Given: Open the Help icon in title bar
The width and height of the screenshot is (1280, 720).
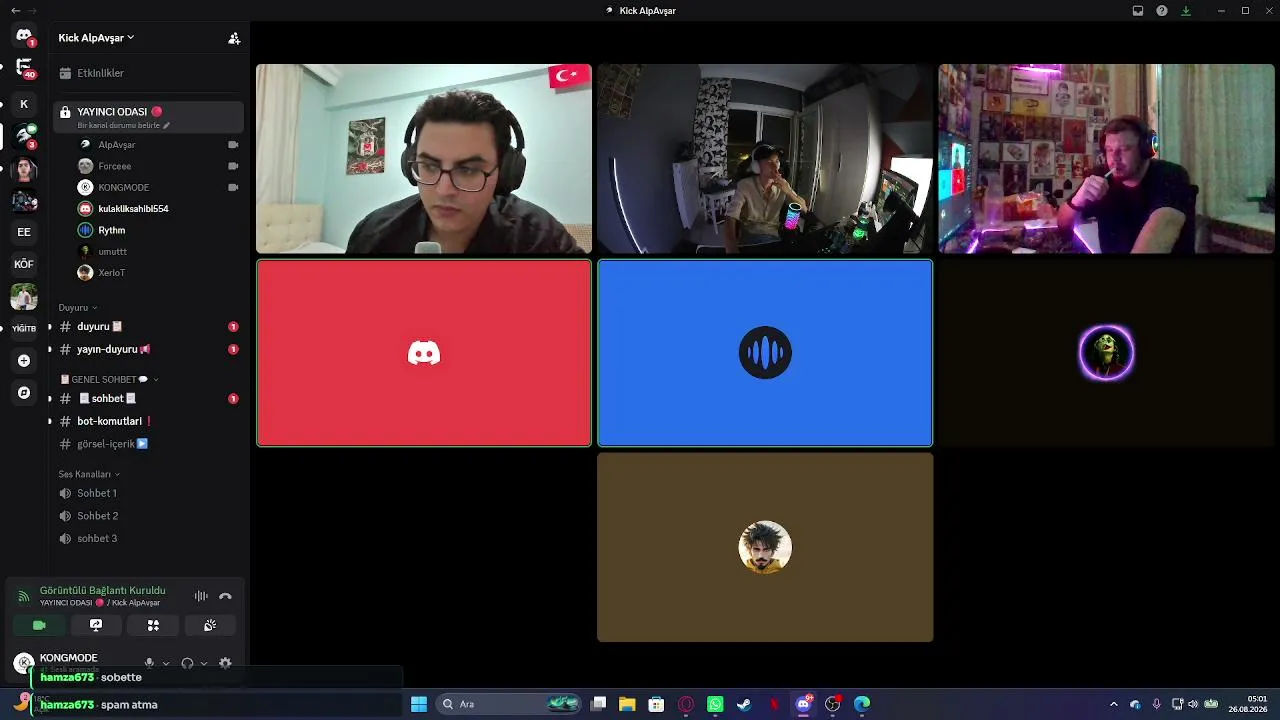Looking at the screenshot, I should point(1162,11).
